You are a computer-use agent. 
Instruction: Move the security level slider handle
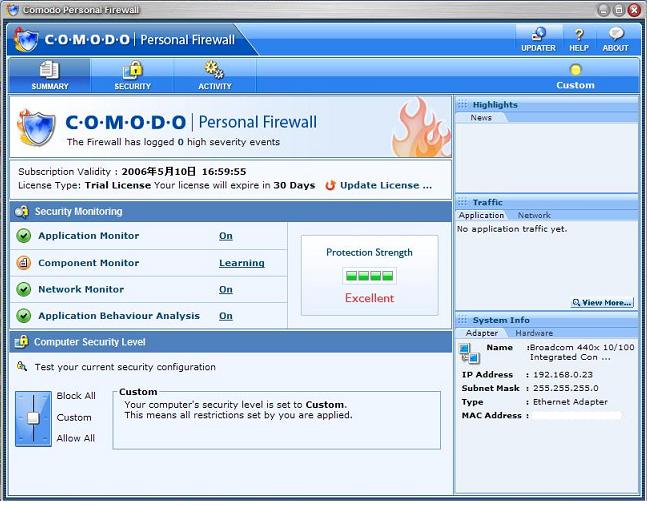click(33, 419)
